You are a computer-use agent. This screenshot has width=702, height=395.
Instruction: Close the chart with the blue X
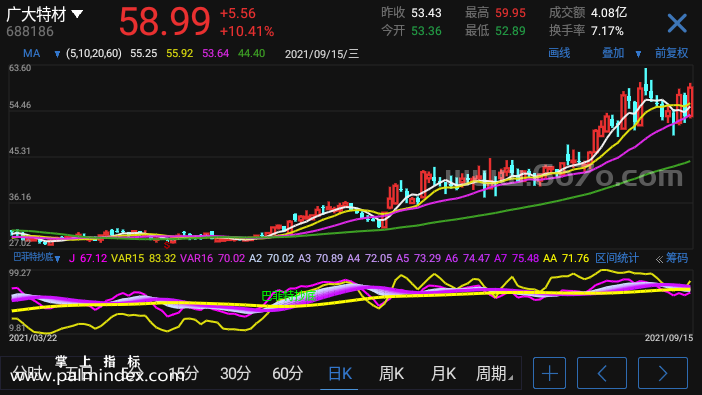pyautogui.click(x=677, y=23)
